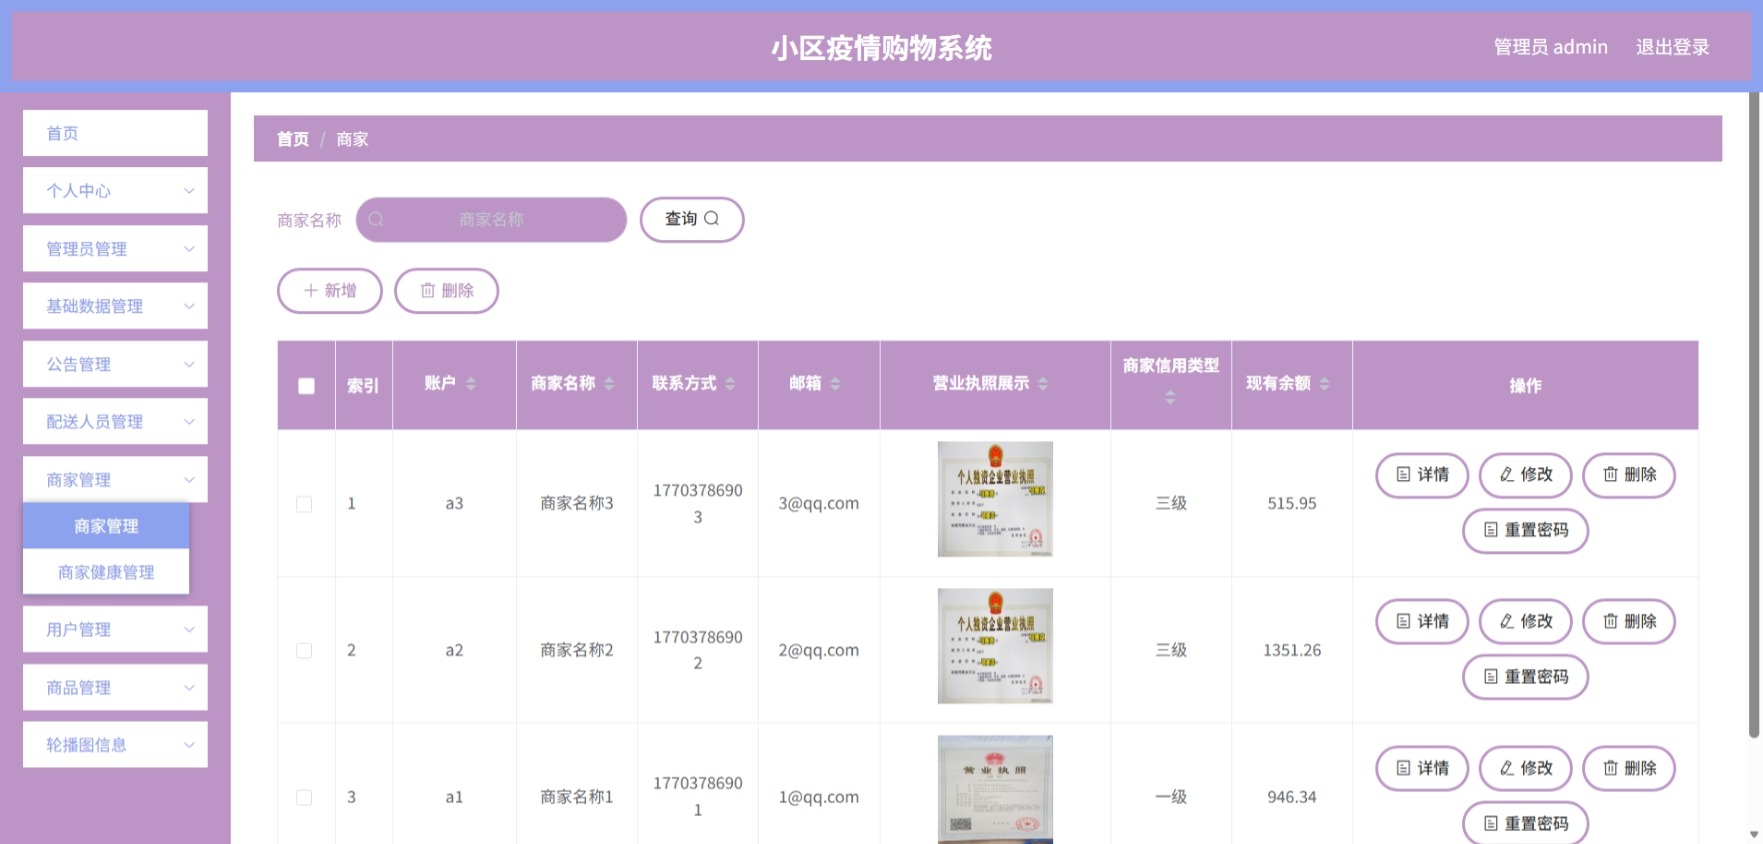This screenshot has width=1763, height=844.
Task: View 详情 for 商家名称1
Action: point(1422,769)
